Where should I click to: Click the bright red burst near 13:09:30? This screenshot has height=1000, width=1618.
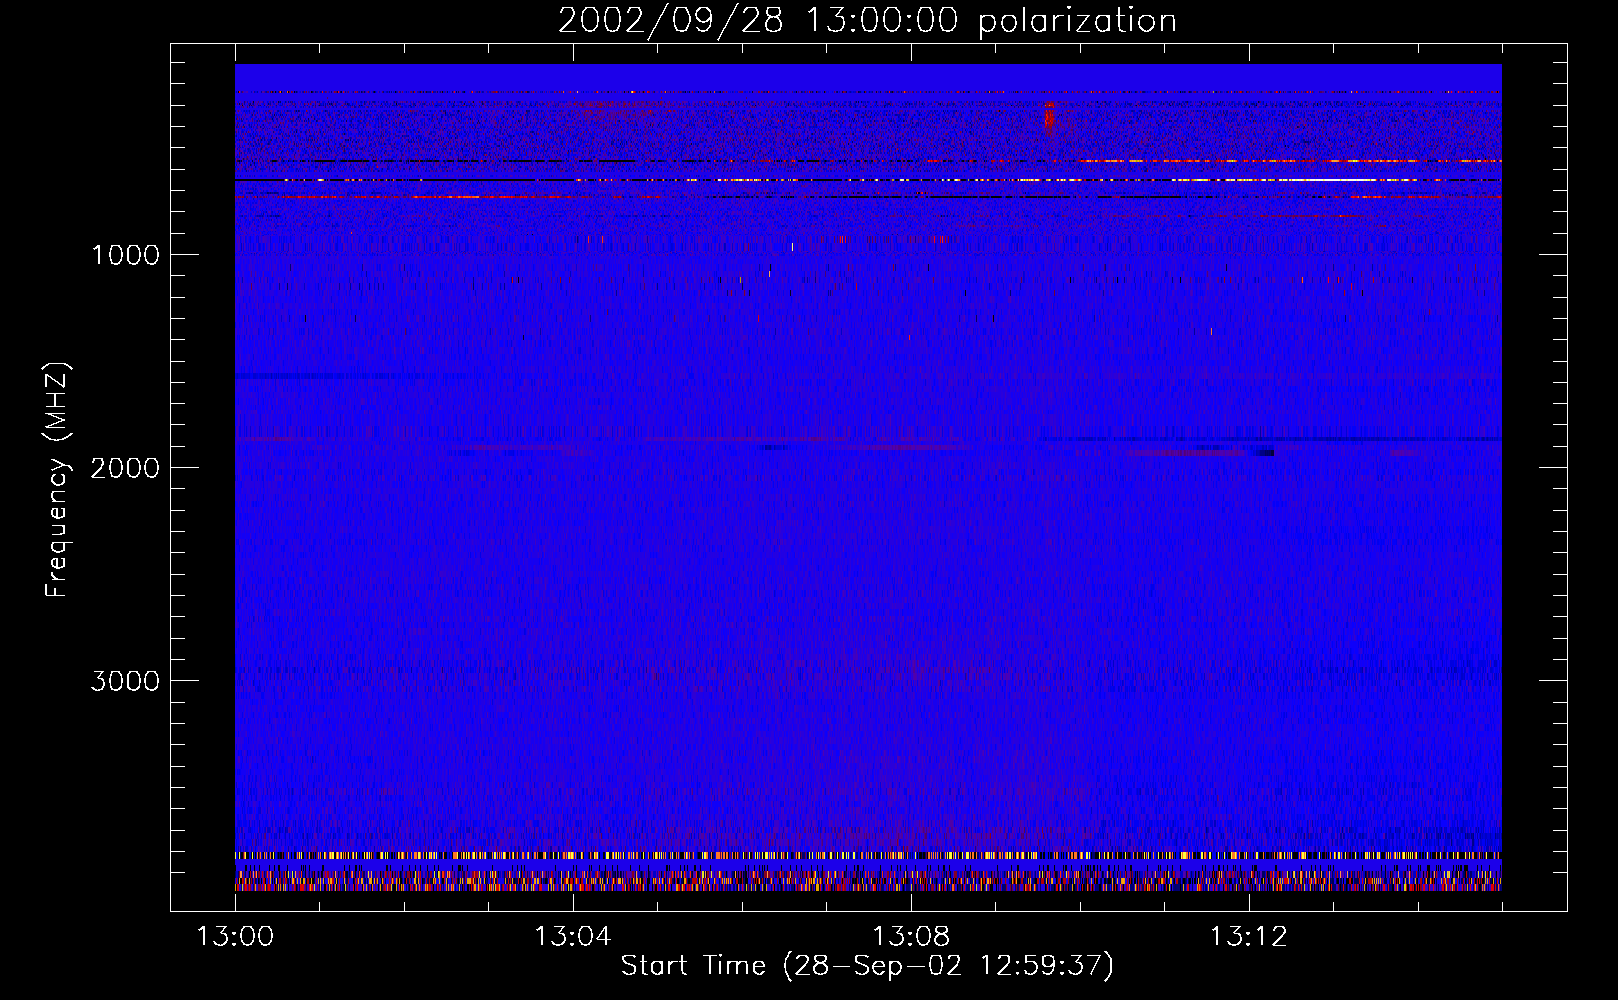1049,118
